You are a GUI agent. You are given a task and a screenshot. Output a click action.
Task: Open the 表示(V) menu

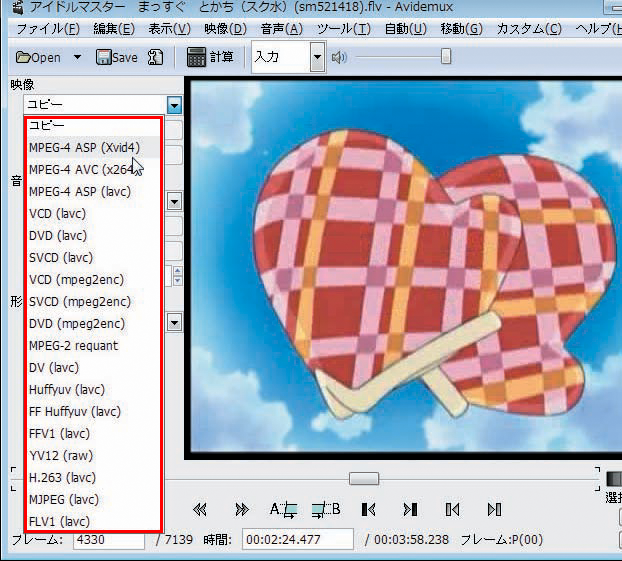coord(169,29)
